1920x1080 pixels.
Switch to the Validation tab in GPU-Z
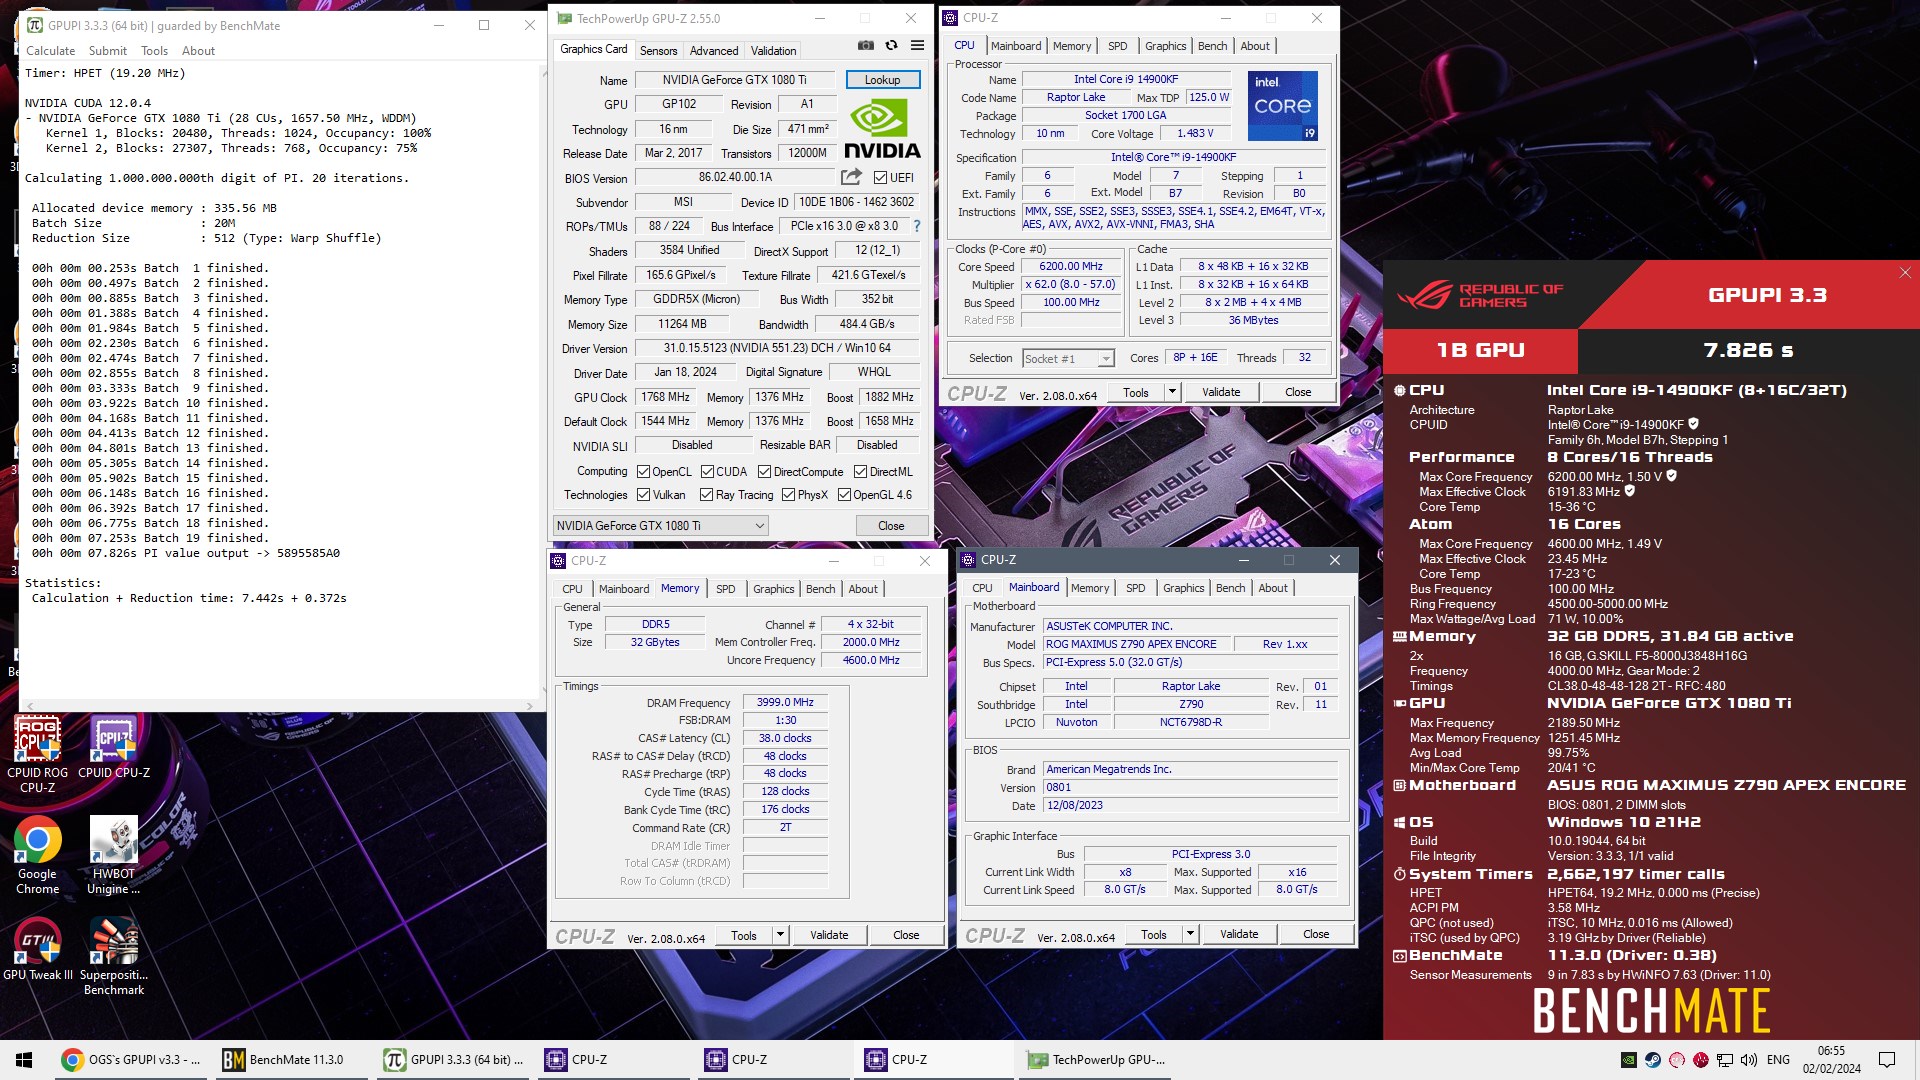(774, 51)
